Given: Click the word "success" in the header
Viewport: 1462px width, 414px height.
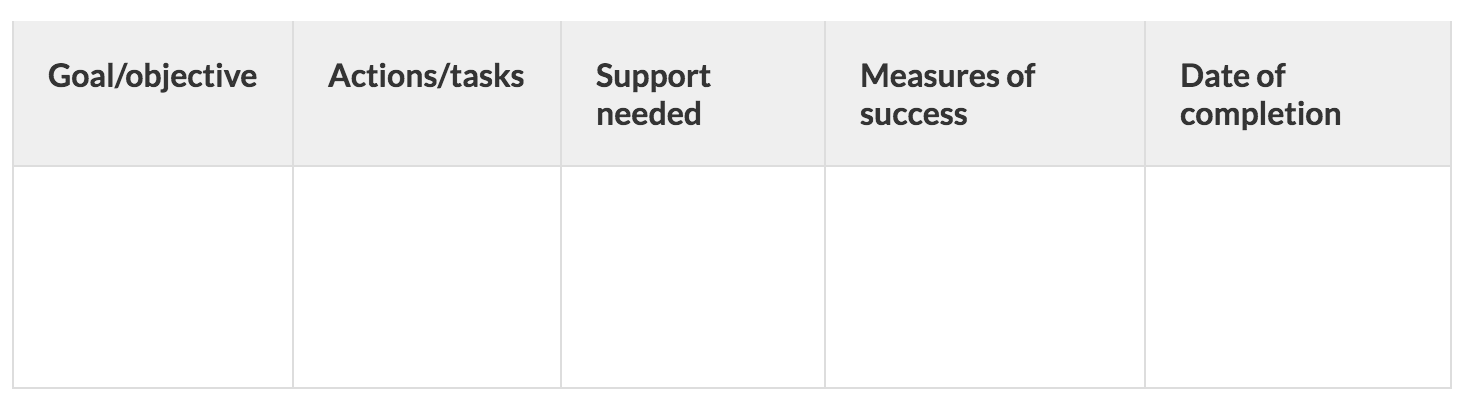Looking at the screenshot, I should pyautogui.click(x=913, y=114).
